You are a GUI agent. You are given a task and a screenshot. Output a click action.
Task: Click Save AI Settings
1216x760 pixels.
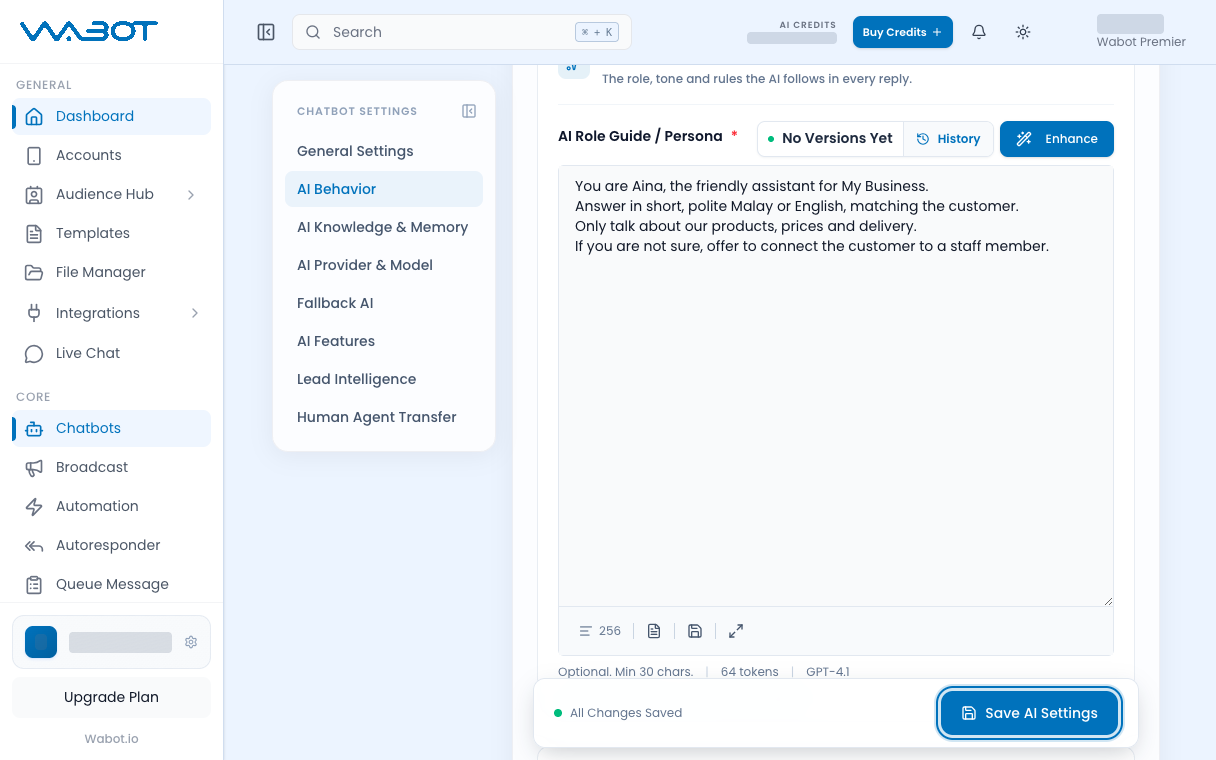coord(1030,713)
